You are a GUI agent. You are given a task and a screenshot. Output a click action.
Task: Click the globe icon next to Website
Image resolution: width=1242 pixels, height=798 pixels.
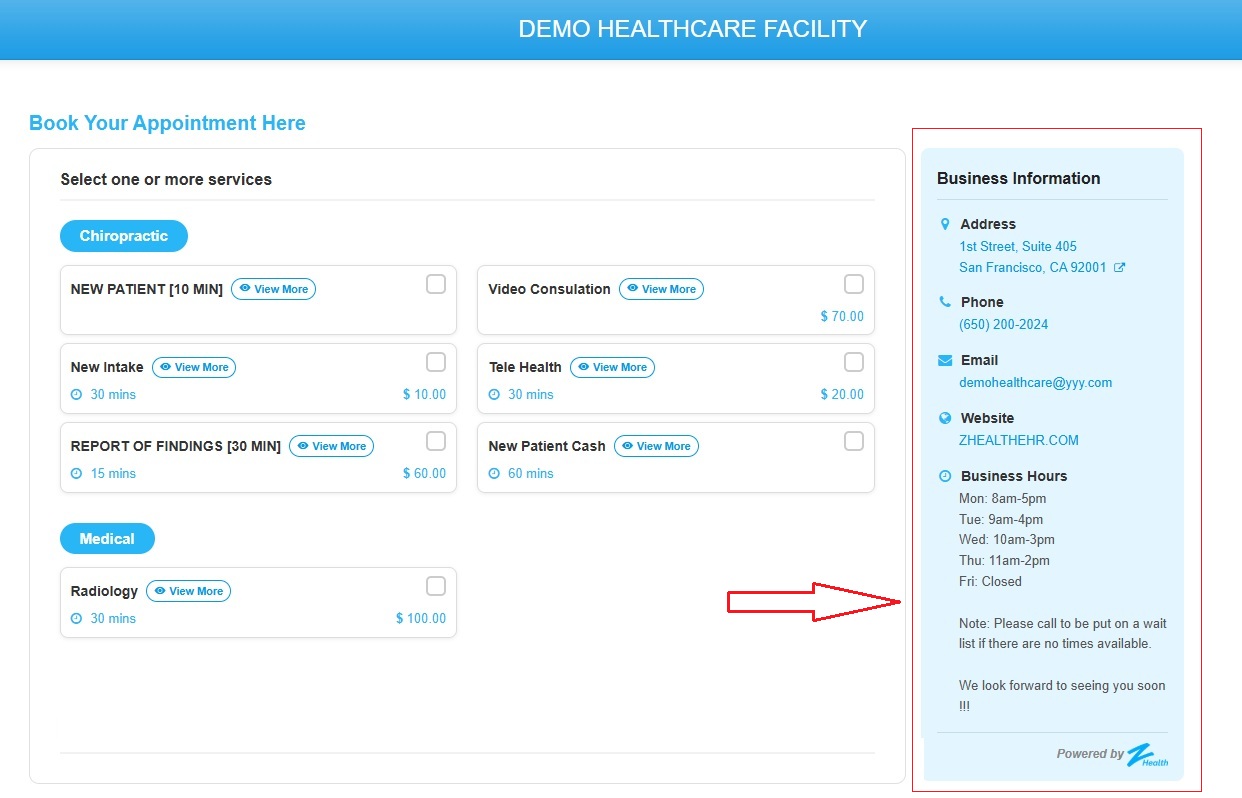coord(945,418)
